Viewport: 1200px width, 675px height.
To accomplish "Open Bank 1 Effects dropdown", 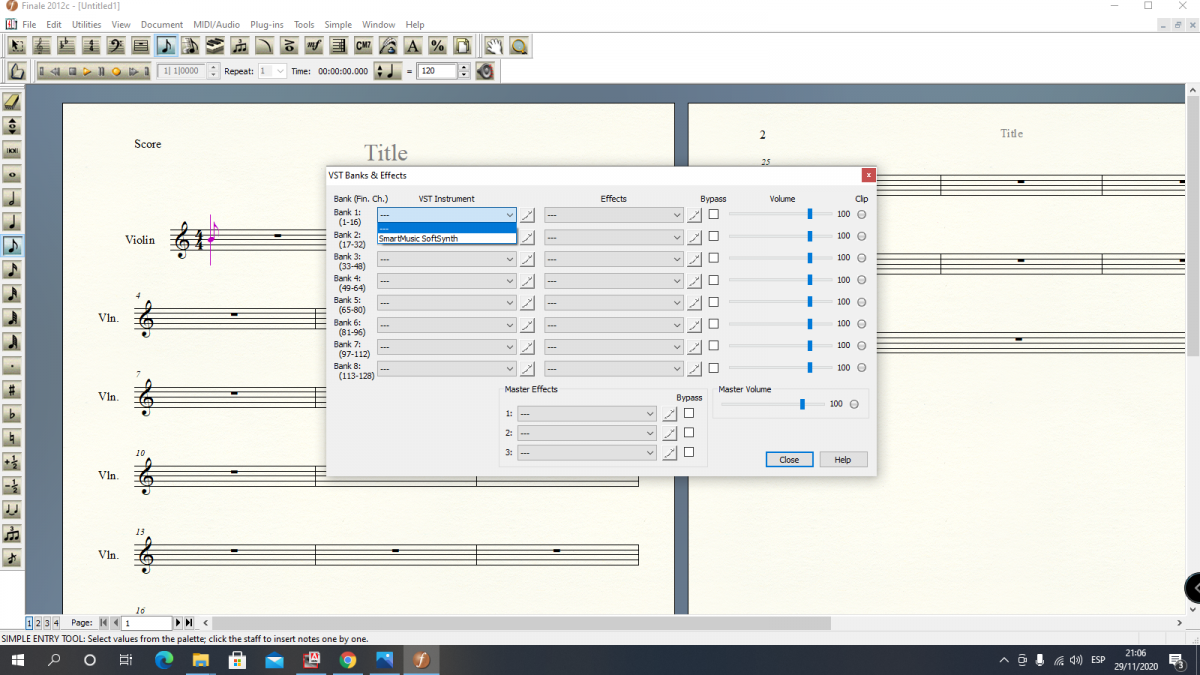I will click(x=614, y=215).
